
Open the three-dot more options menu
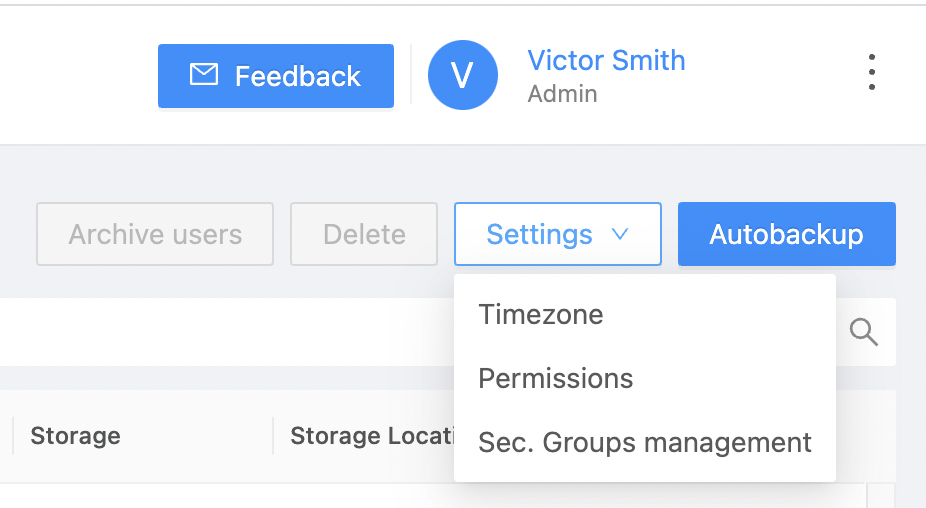click(x=872, y=72)
